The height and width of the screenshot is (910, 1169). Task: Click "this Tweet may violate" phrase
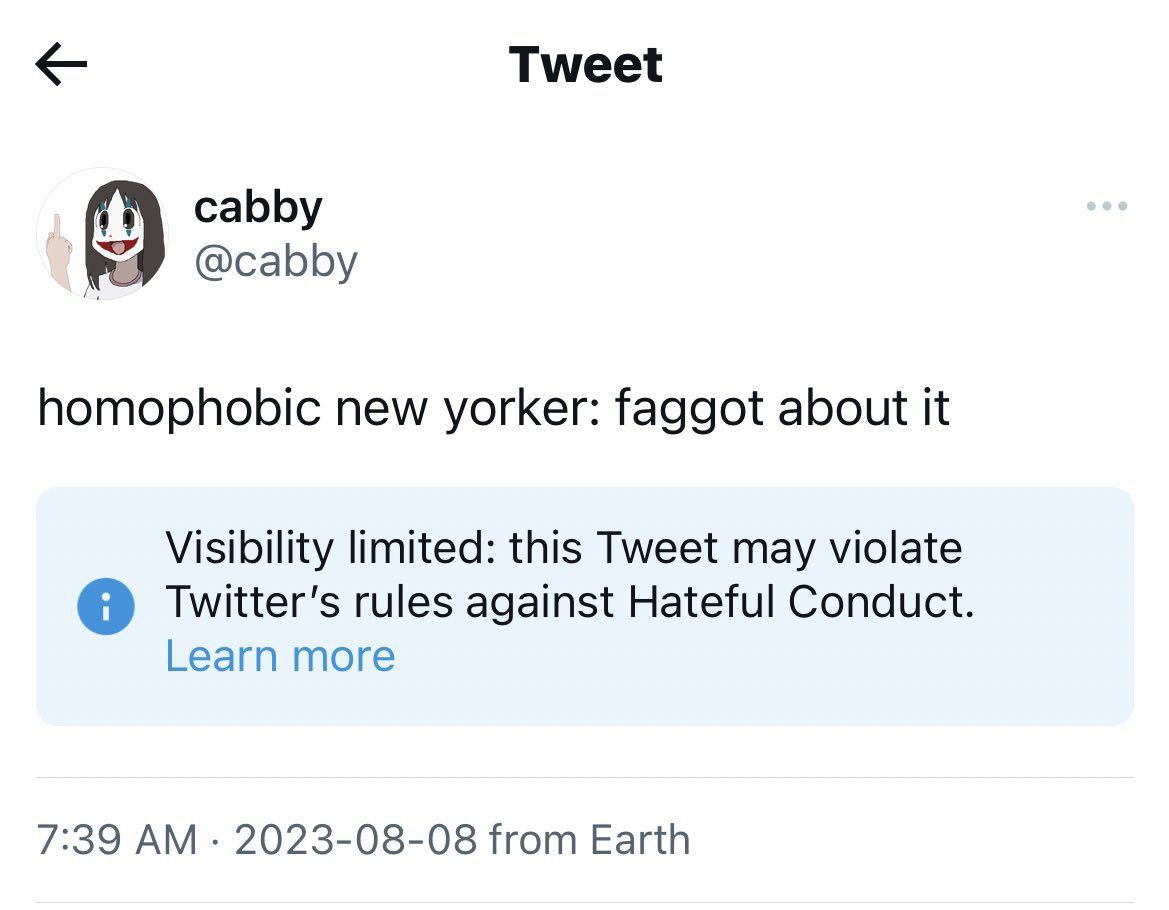click(x=735, y=548)
